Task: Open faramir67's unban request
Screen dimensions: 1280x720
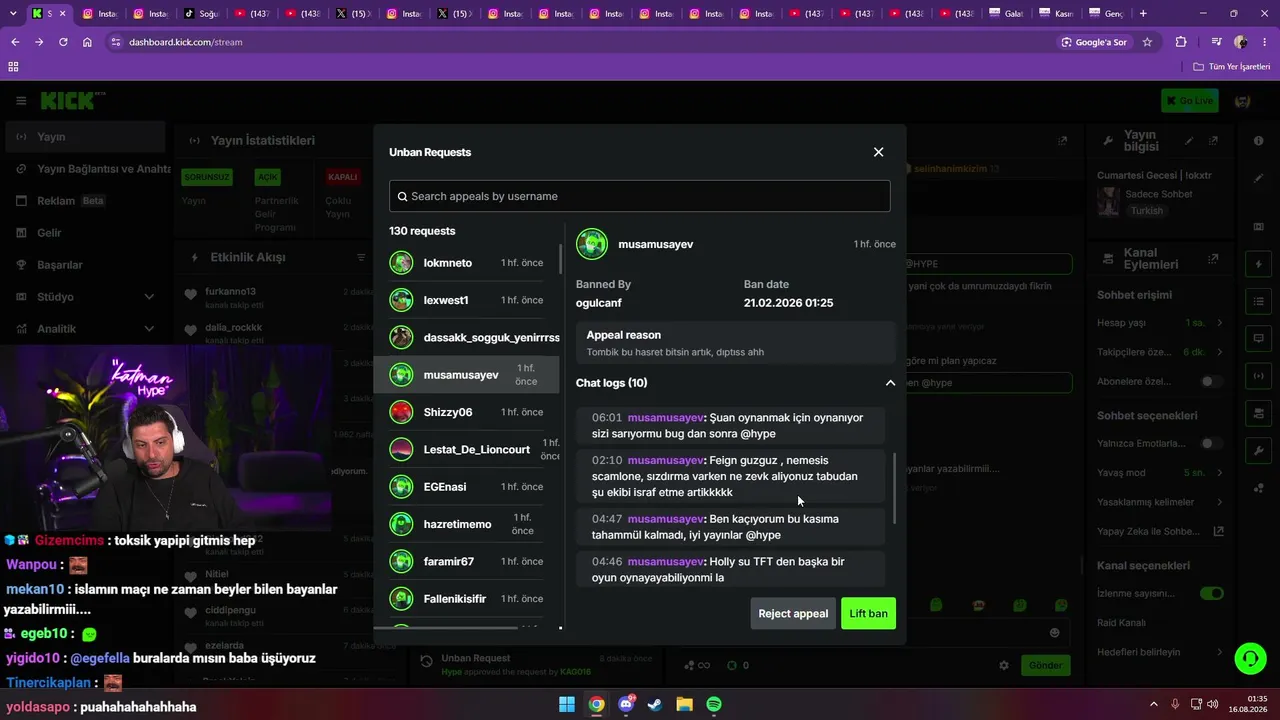Action: pyautogui.click(x=467, y=561)
